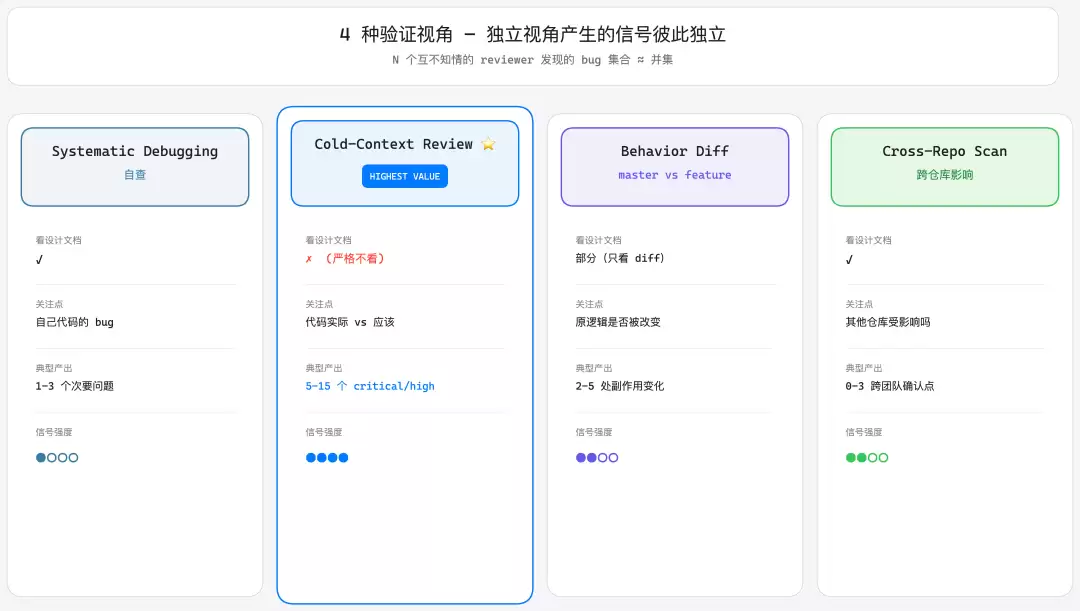
Task: Click the '5-15 个 critical/high' text
Action: click(x=370, y=386)
